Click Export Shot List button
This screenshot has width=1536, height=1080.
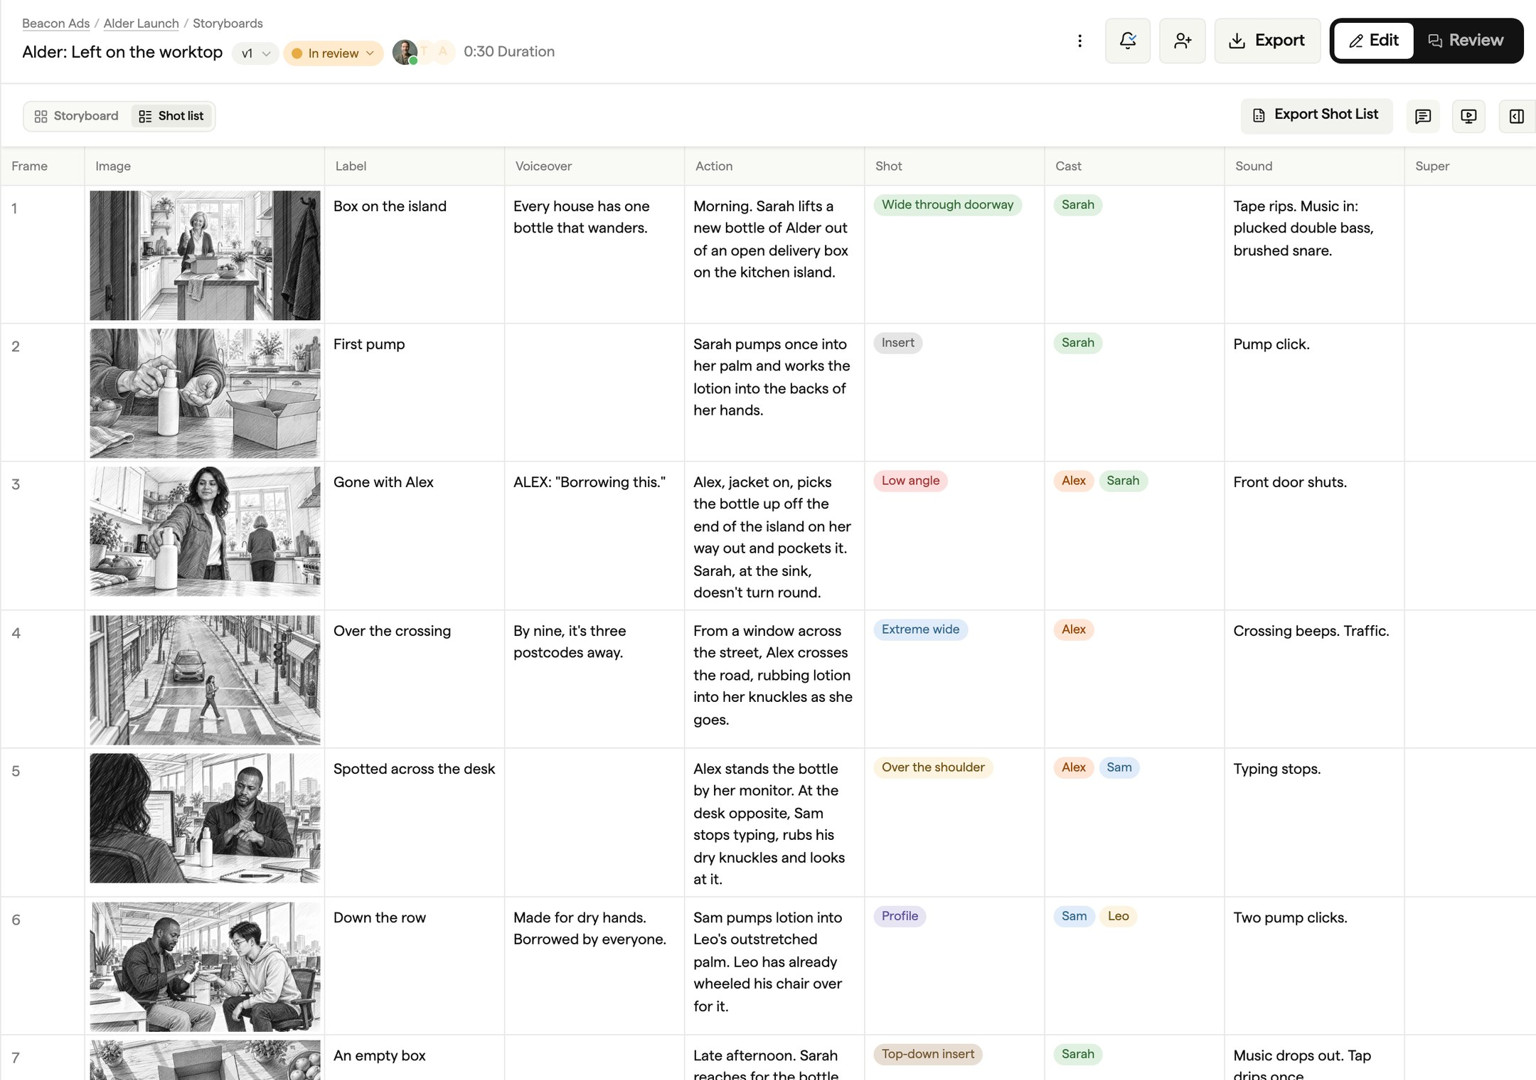[1316, 115]
